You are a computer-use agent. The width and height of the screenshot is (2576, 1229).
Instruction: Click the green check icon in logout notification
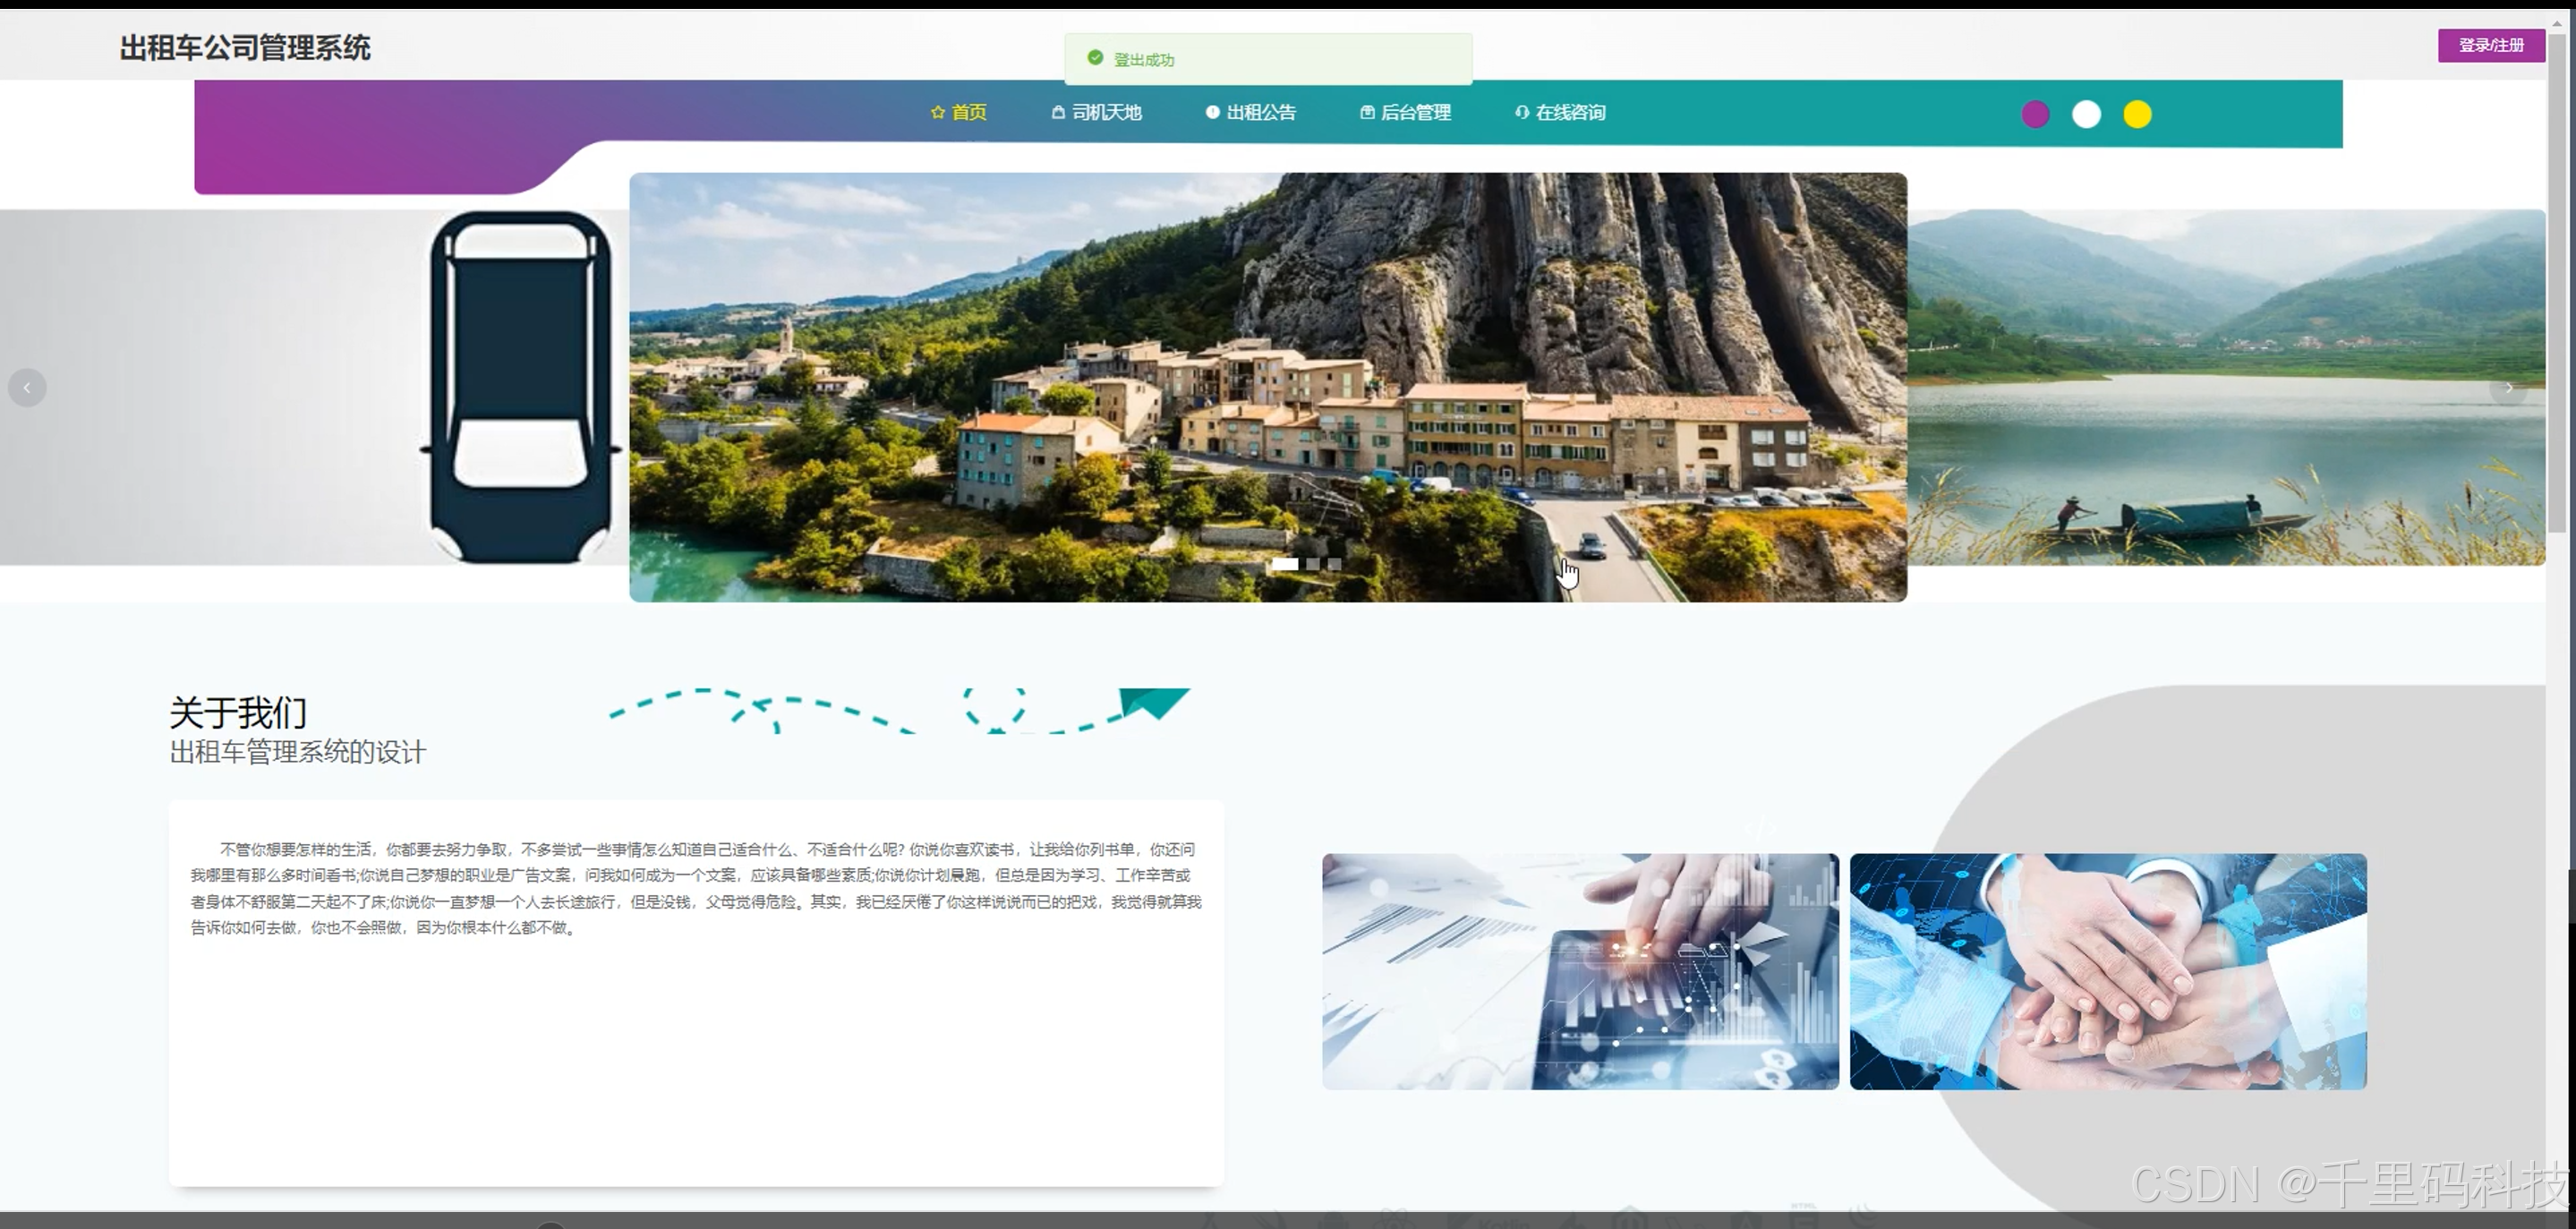(x=1095, y=58)
